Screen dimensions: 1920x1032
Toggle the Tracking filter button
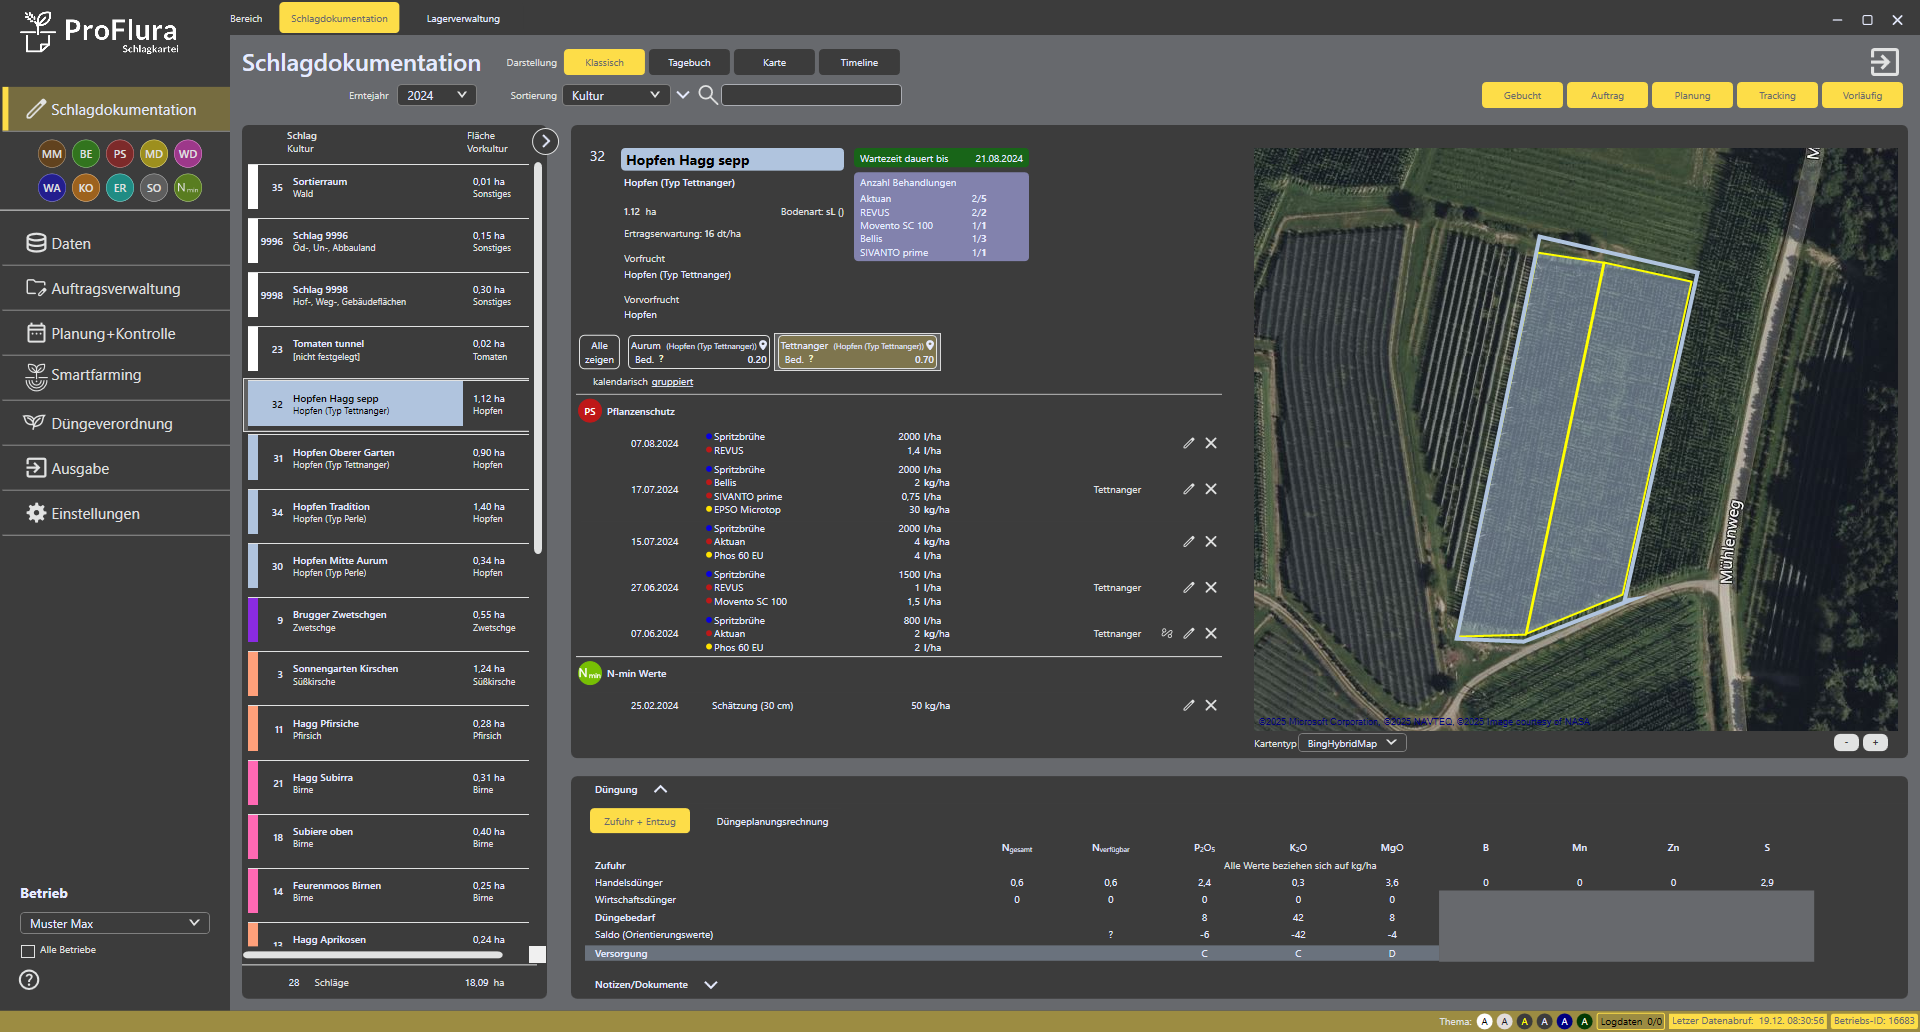coord(1777,96)
